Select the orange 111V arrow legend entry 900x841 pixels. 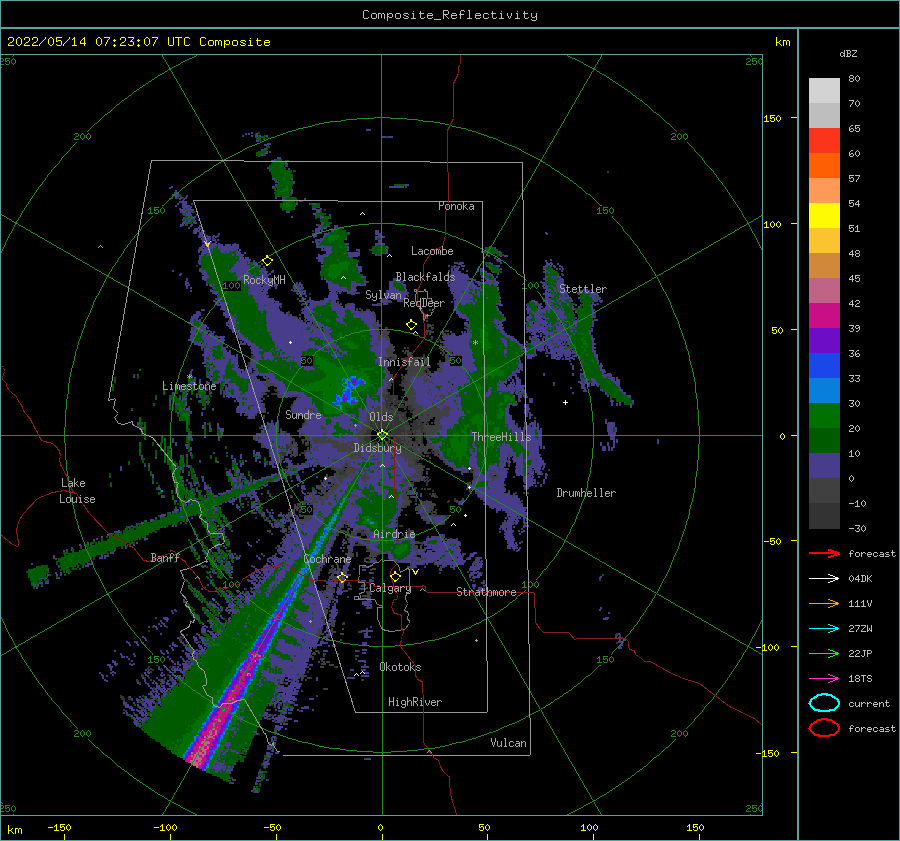824,603
